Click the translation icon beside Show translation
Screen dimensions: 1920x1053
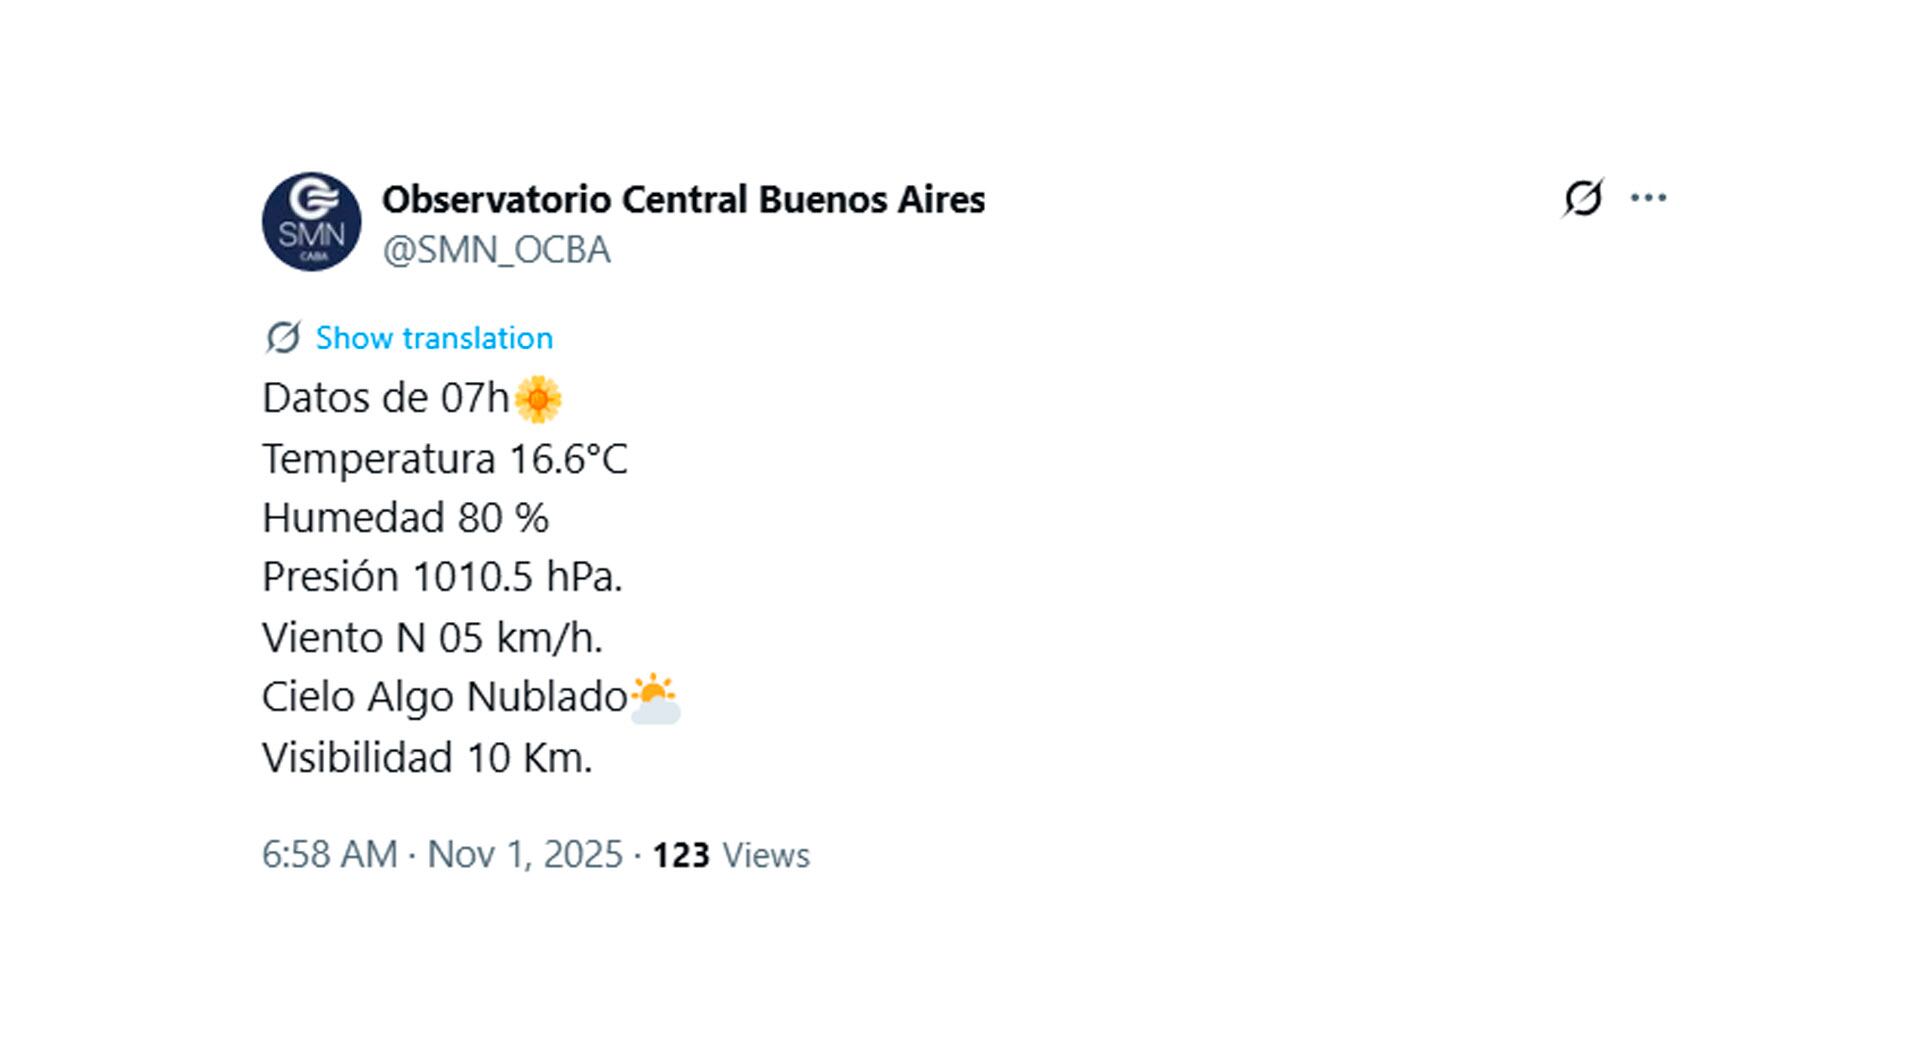283,337
